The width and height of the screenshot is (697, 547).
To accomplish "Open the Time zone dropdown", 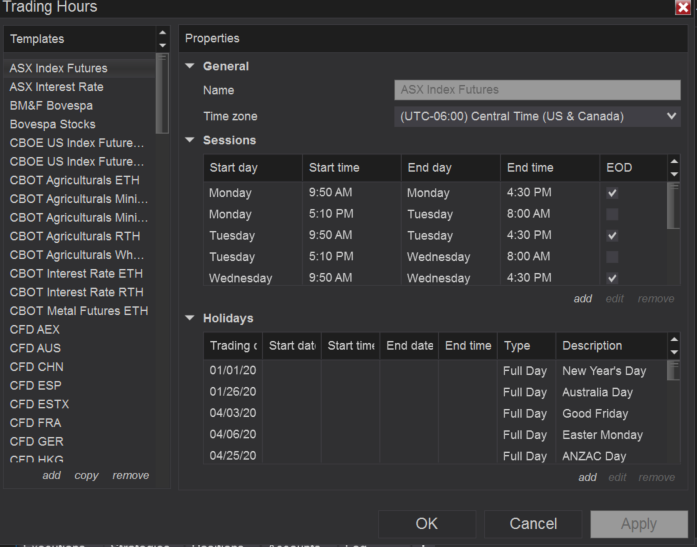I will [x=537, y=116].
